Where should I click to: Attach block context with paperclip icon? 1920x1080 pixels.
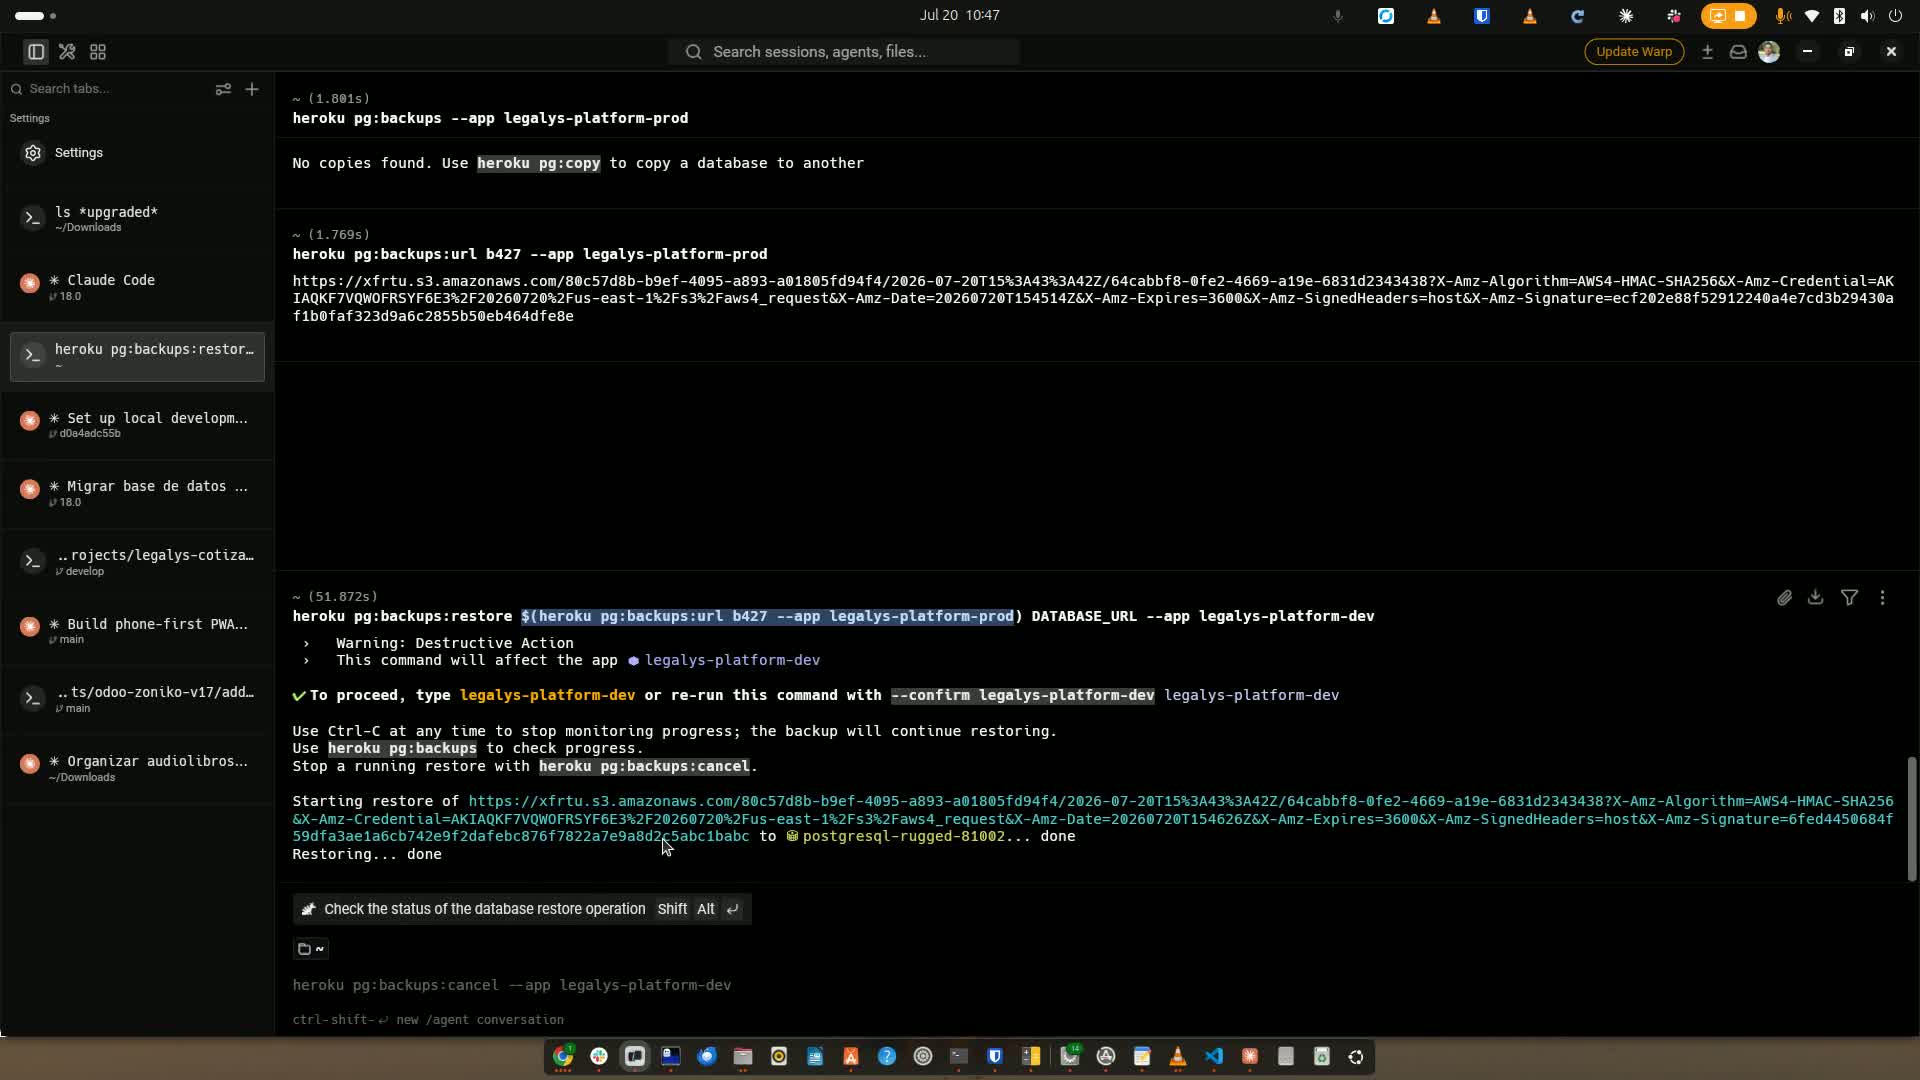tap(1784, 598)
